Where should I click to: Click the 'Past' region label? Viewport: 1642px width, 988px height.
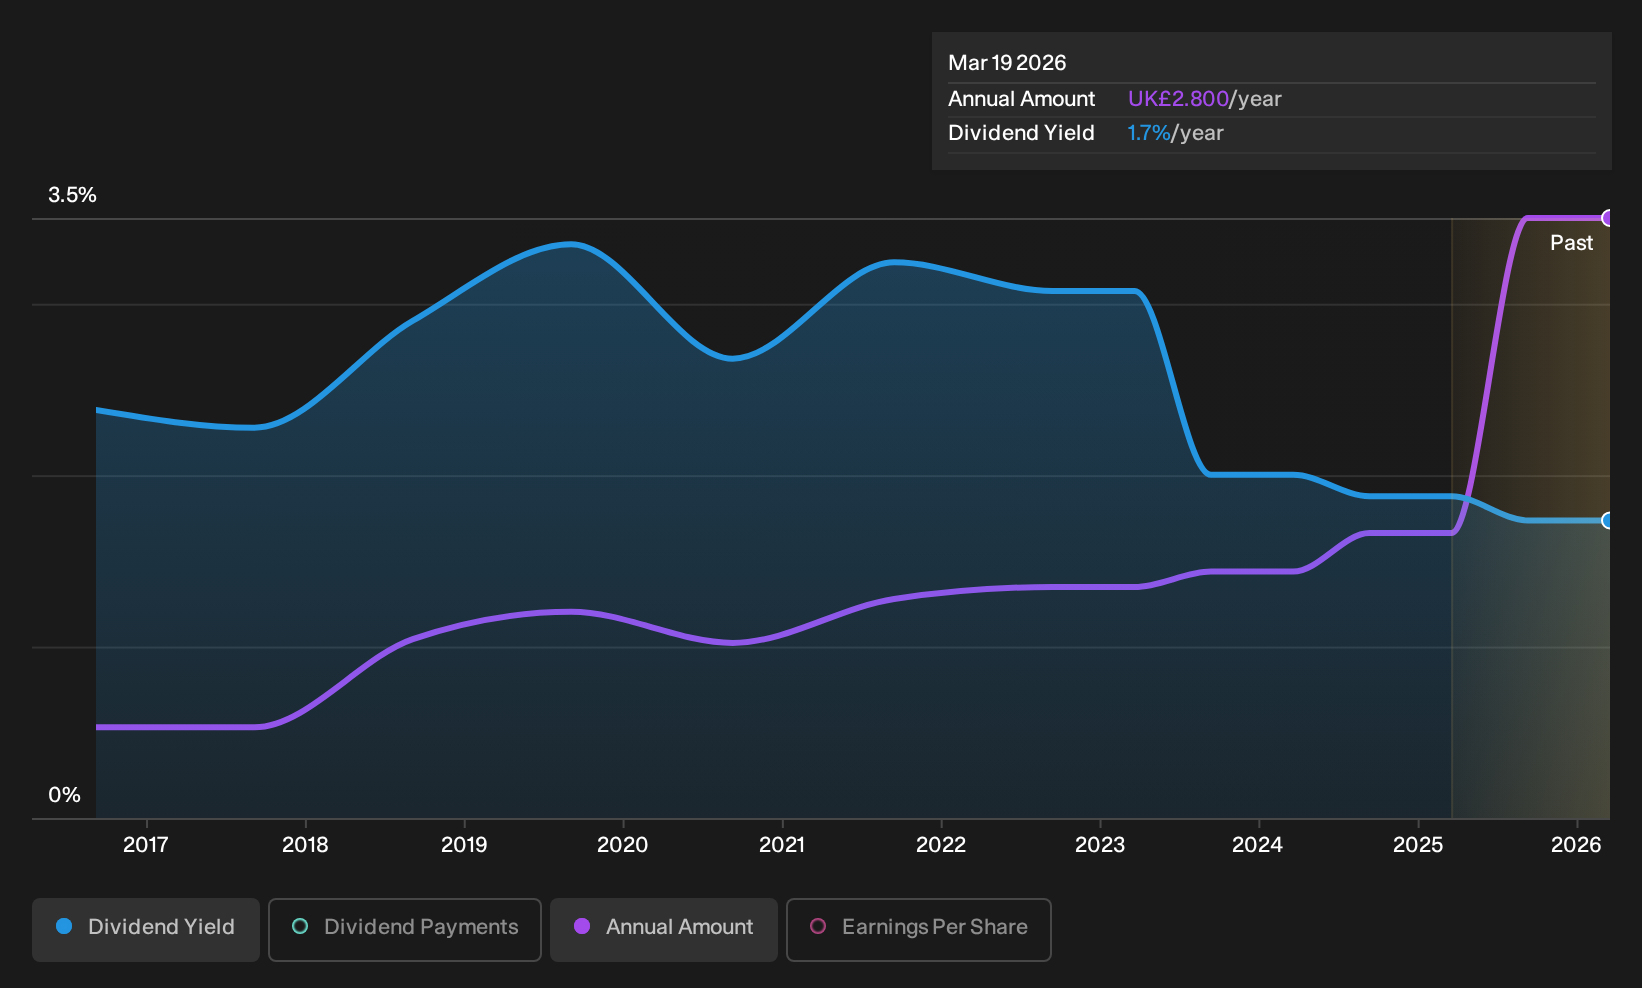click(x=1571, y=243)
